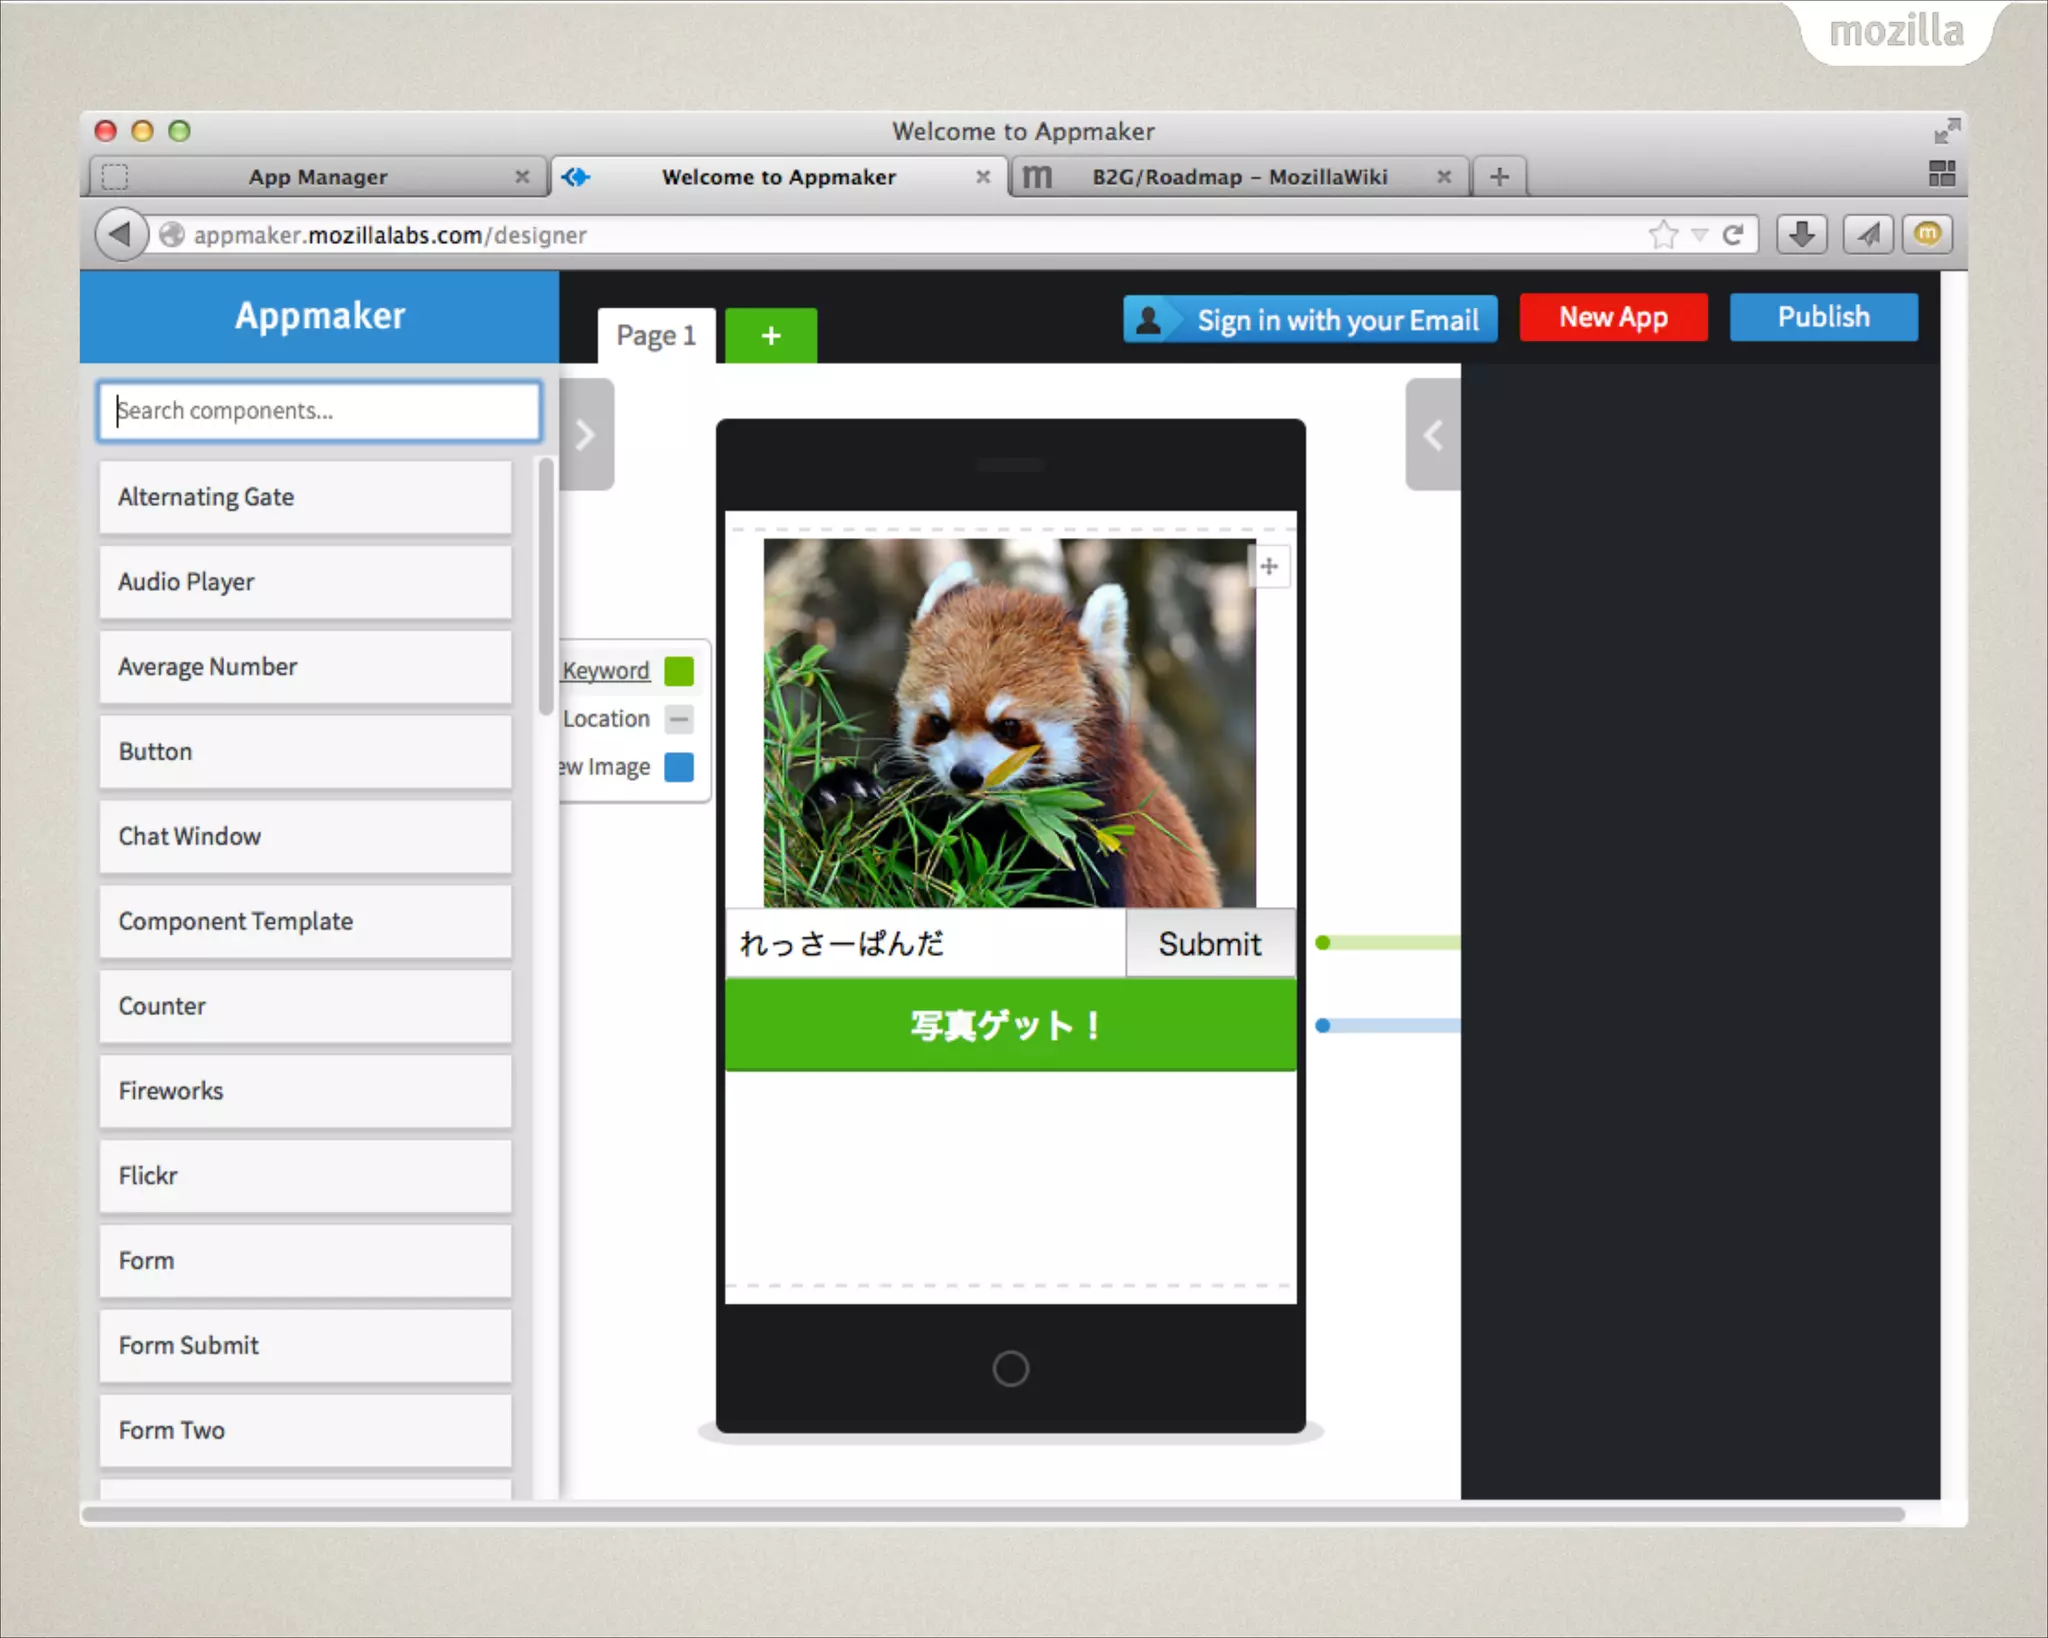Click the red New App button

click(x=1612, y=317)
